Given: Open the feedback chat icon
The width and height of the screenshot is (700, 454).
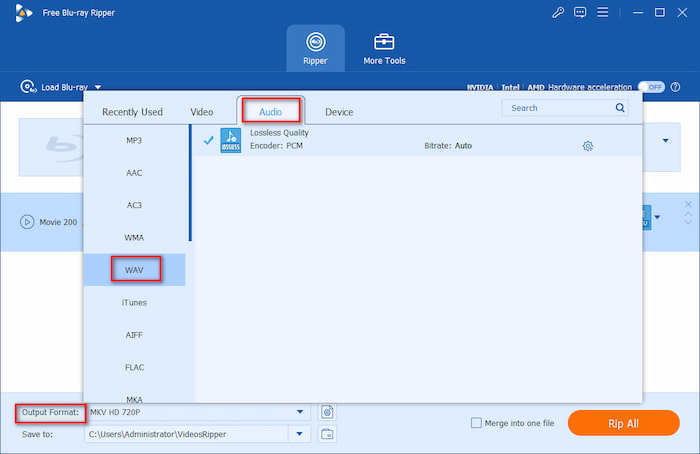Looking at the screenshot, I should [580, 12].
